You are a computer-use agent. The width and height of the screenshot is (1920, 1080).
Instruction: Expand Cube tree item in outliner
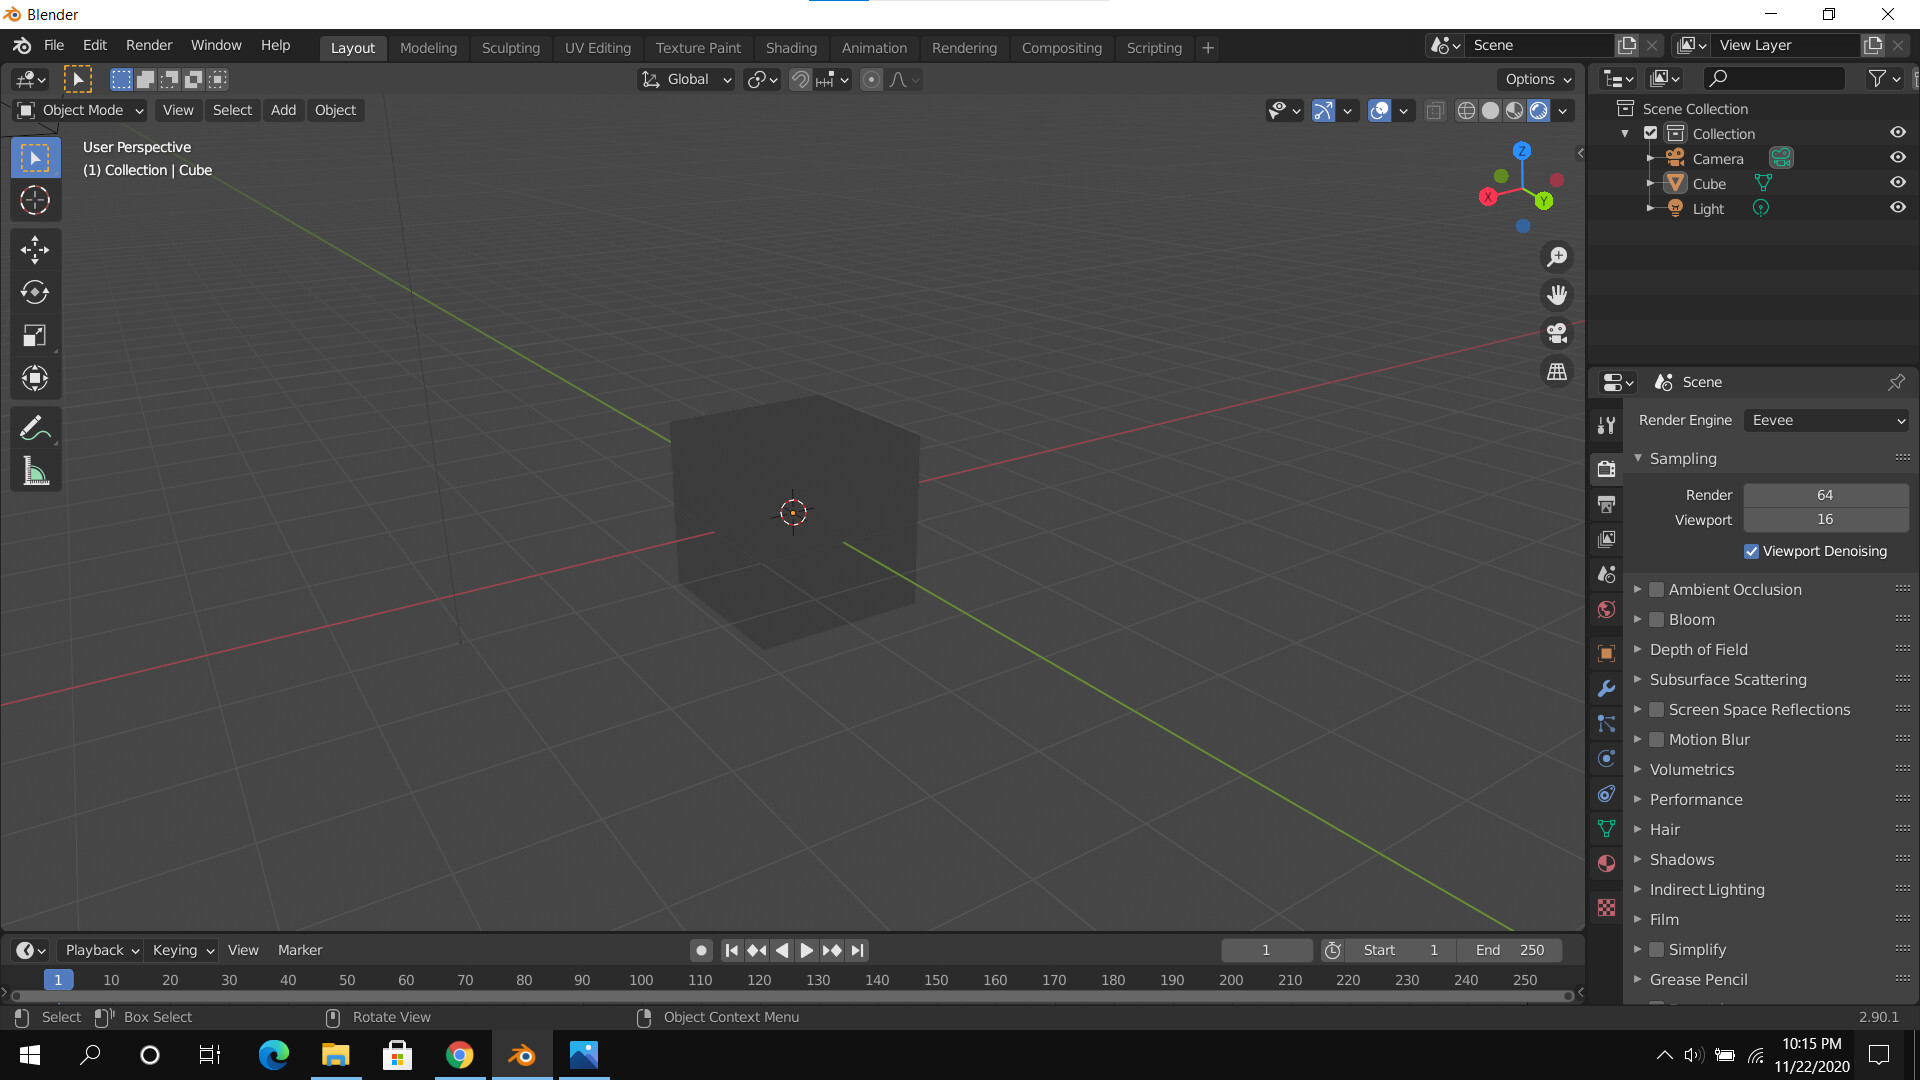1650,184
